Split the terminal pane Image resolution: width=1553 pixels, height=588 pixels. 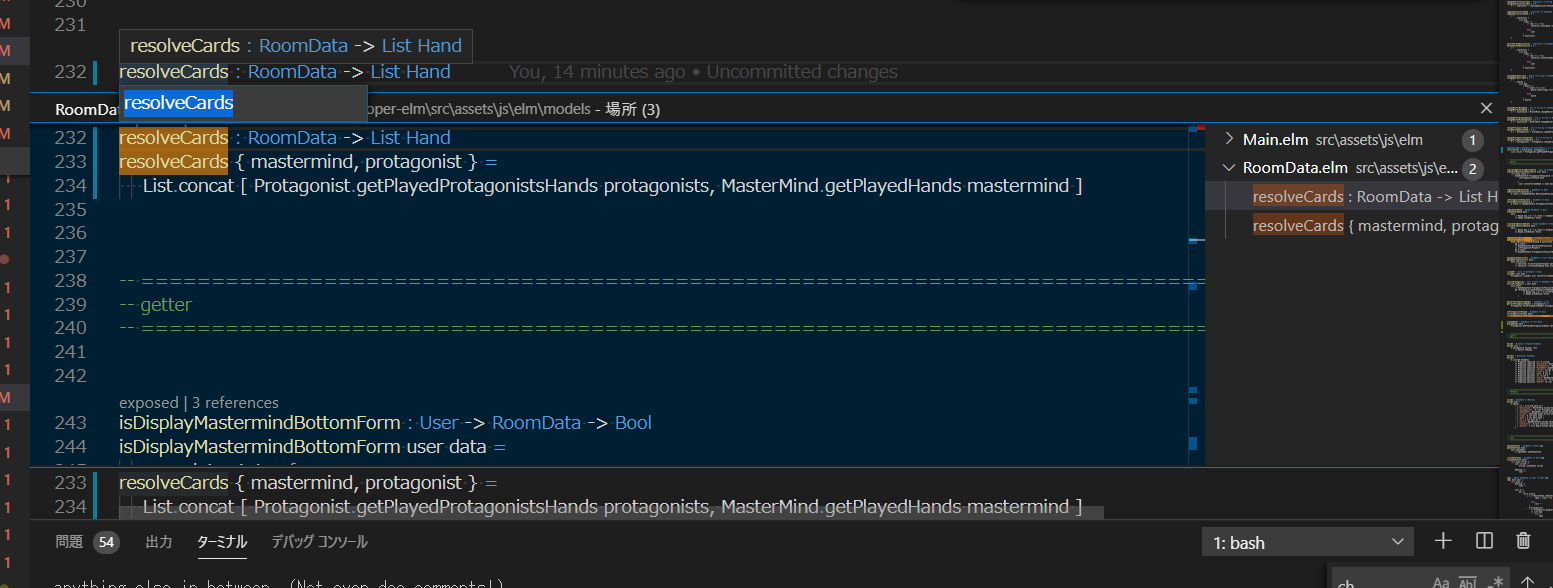pos(1484,541)
